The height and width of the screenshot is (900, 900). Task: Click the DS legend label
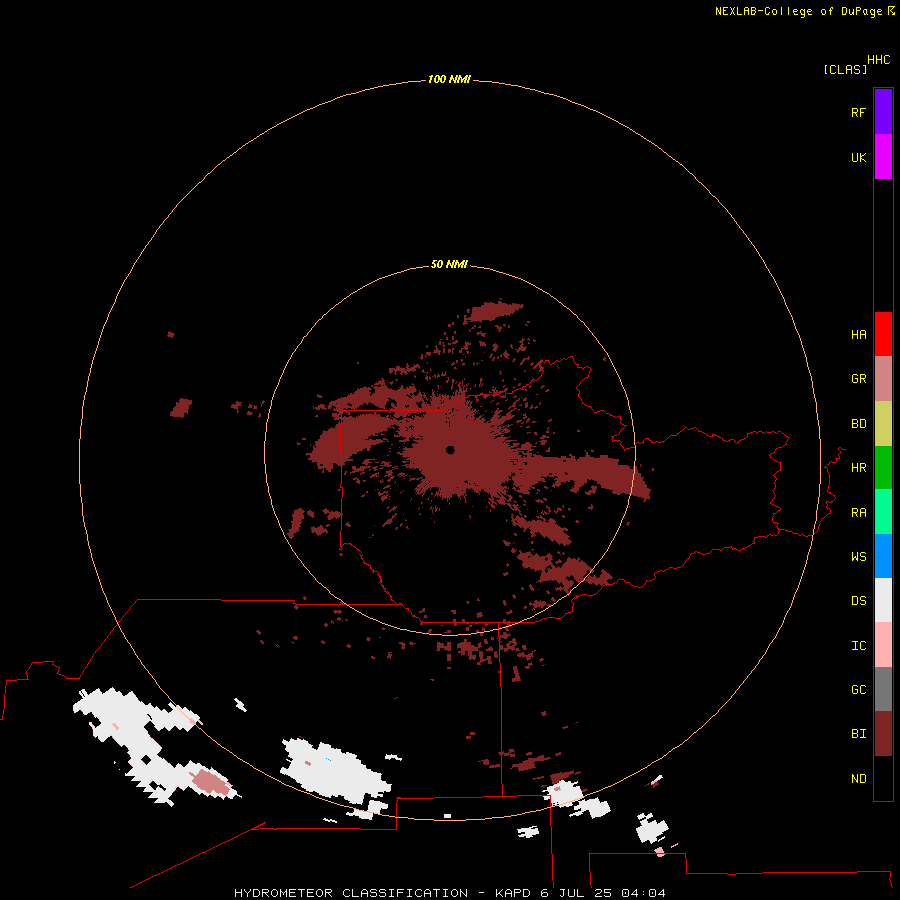click(x=858, y=601)
